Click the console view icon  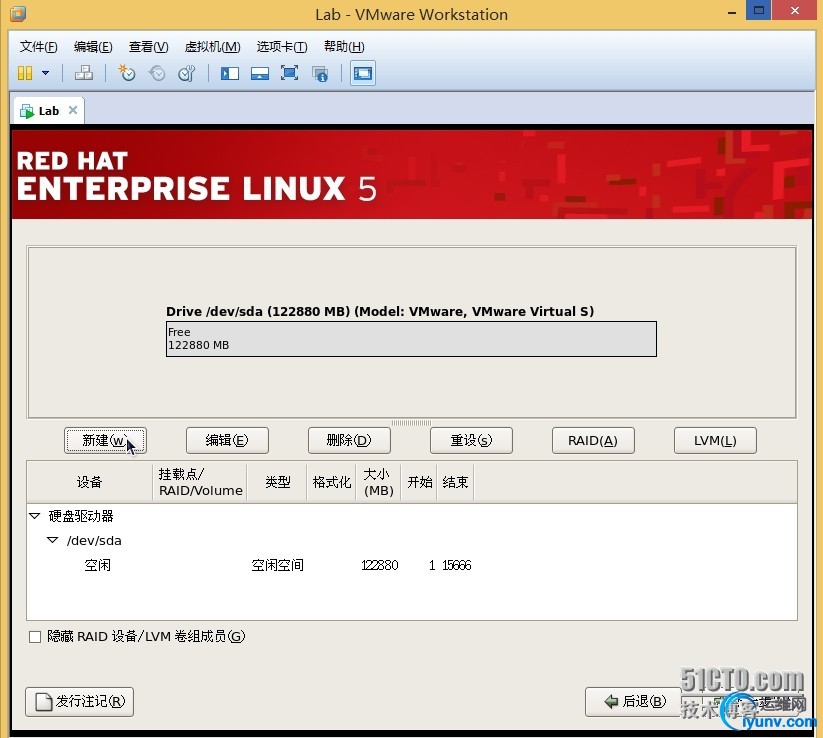[363, 73]
